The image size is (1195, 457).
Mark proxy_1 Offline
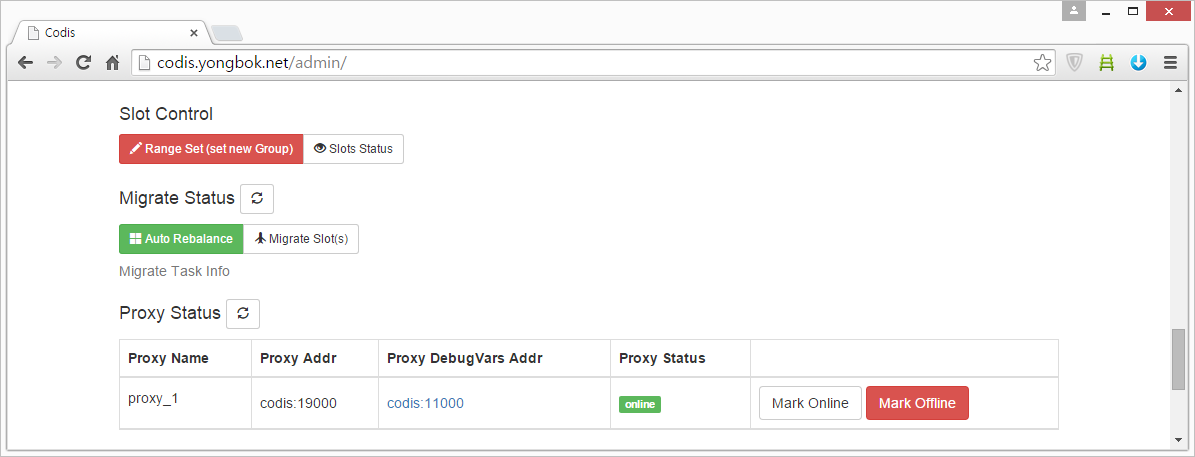tap(917, 403)
